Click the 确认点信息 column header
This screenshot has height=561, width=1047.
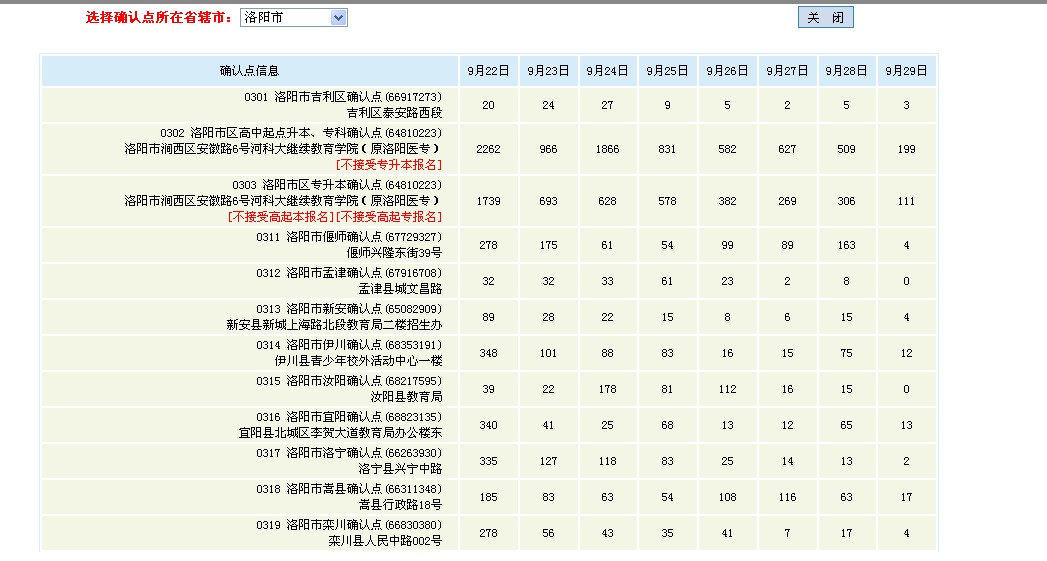(249, 71)
